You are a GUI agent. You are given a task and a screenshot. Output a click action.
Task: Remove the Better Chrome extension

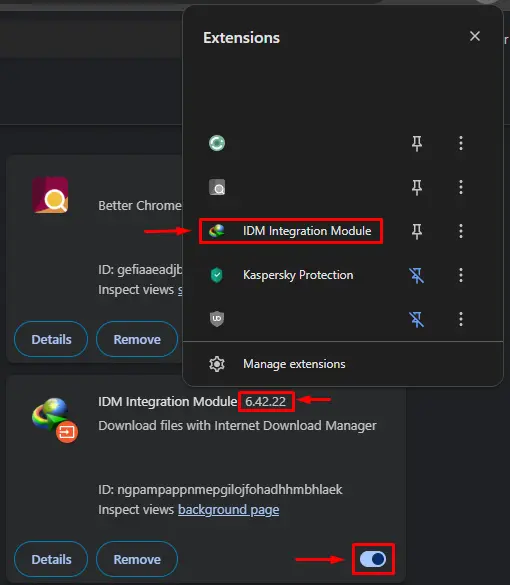click(137, 339)
